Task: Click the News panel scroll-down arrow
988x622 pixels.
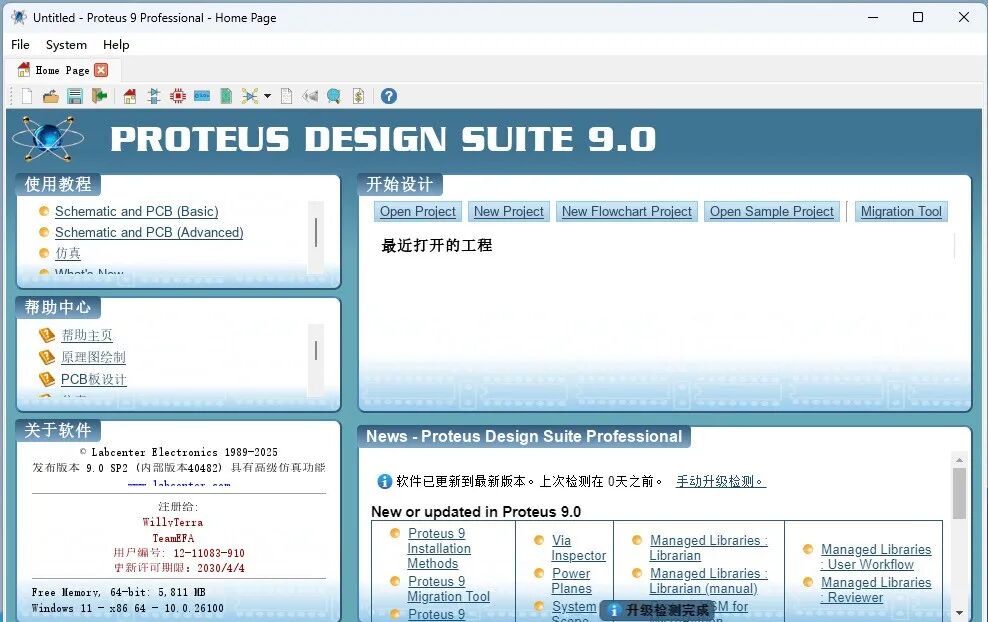Action: click(959, 613)
